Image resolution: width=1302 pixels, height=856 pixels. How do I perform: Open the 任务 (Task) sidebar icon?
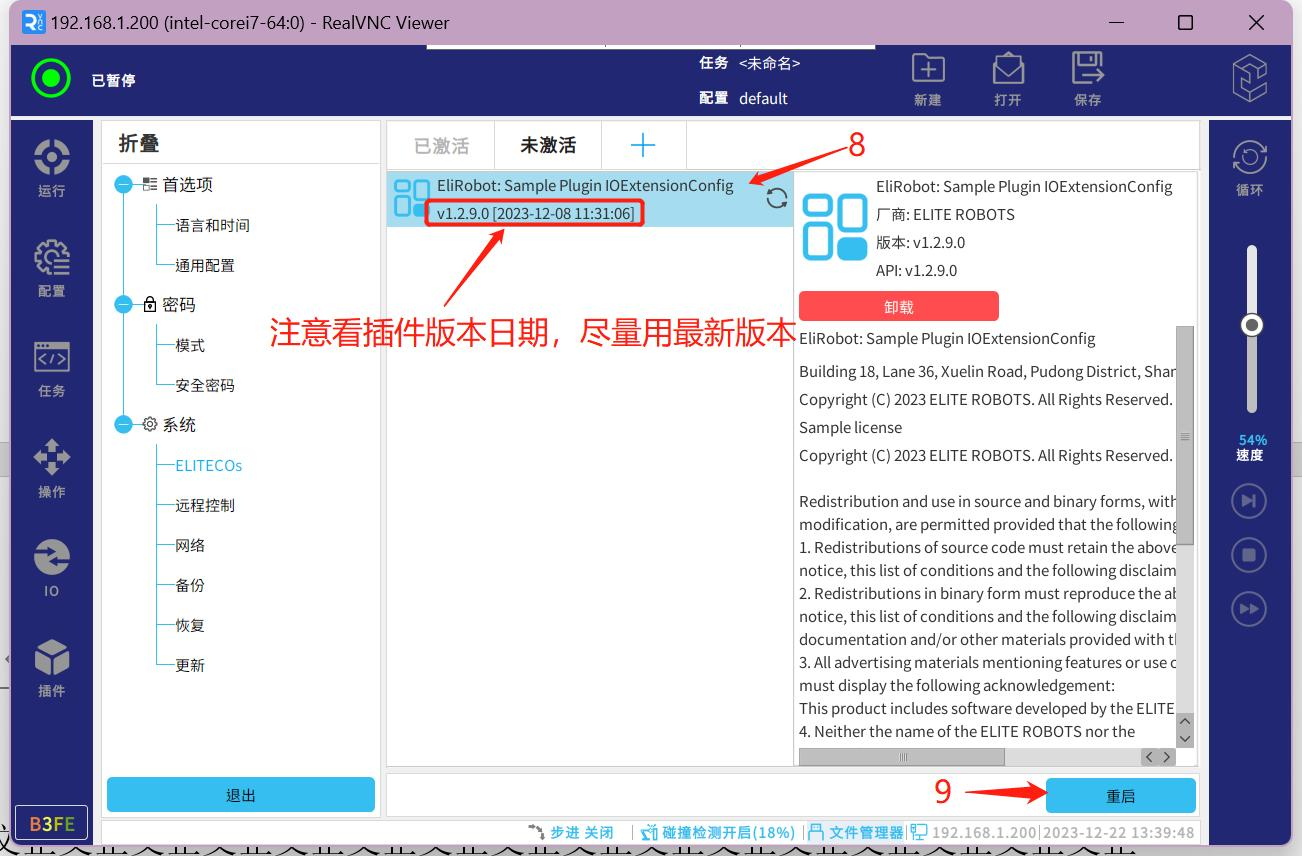click(51, 367)
